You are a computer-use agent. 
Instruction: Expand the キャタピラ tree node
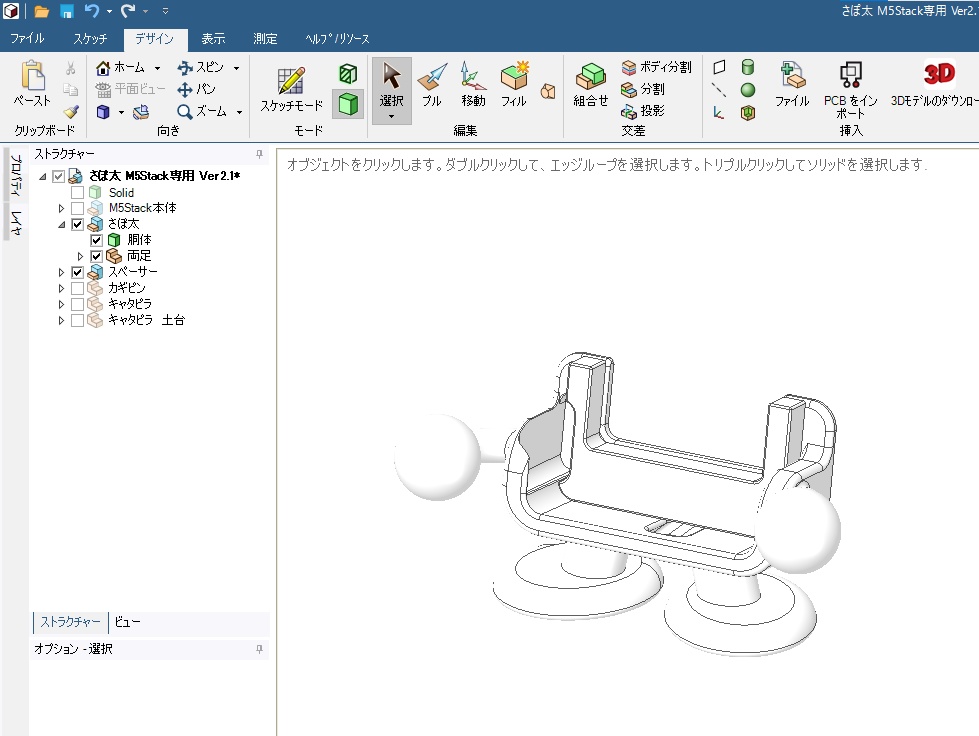[62, 305]
